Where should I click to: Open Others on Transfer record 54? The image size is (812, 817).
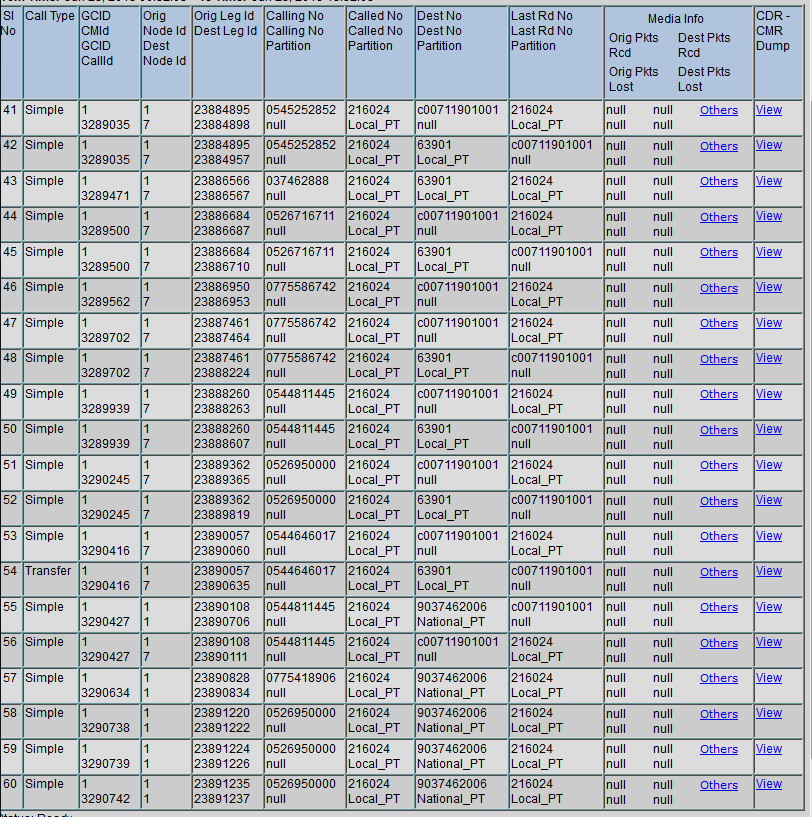[719, 571]
